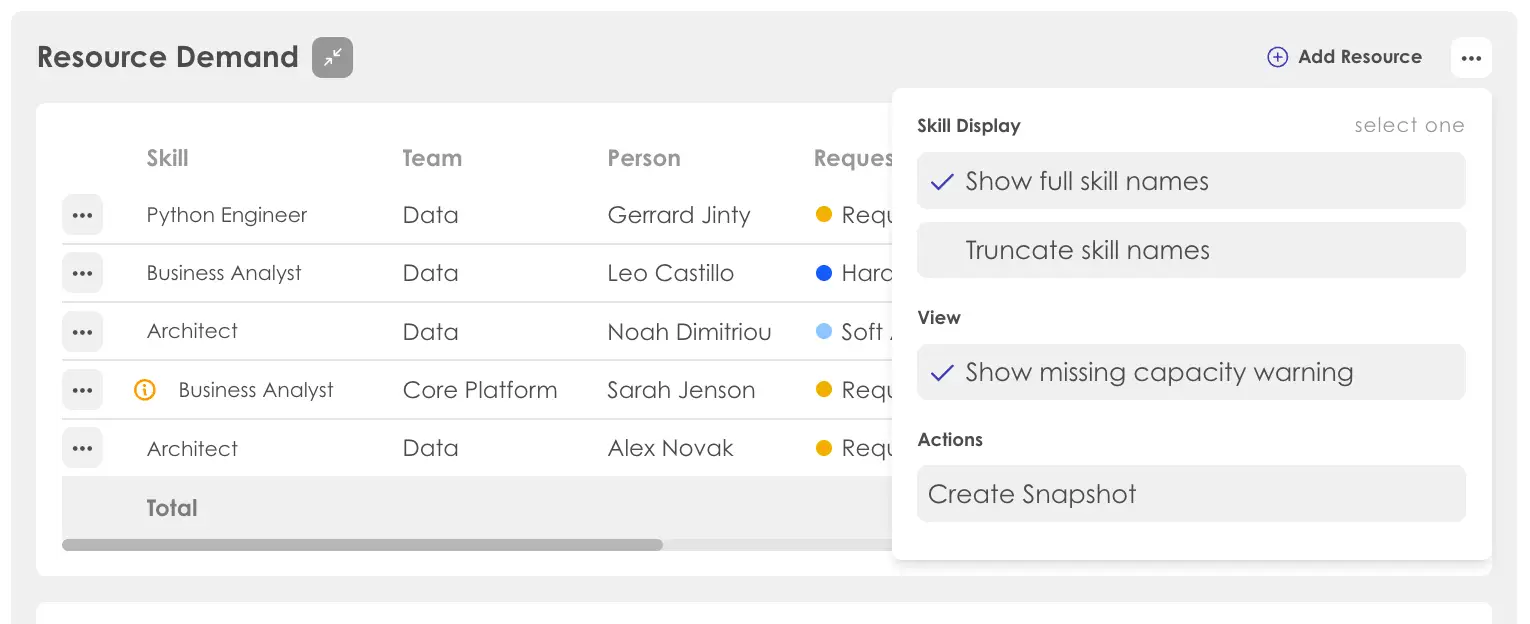1530x624 pixels.
Task: Click the Team column header
Action: (x=432, y=158)
